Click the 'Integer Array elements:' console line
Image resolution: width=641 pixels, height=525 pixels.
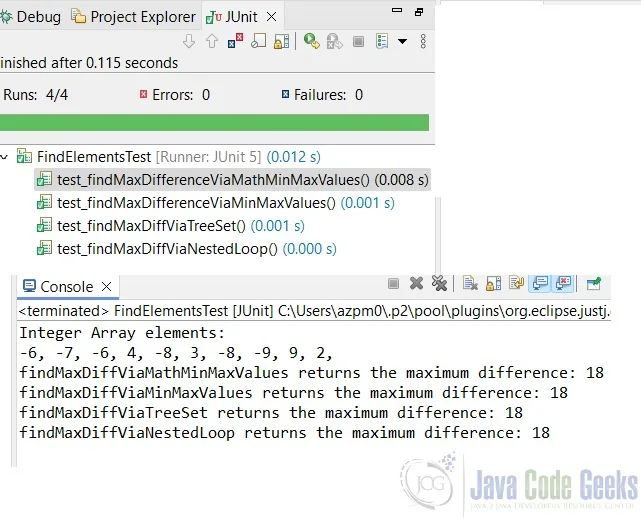tap(122, 333)
